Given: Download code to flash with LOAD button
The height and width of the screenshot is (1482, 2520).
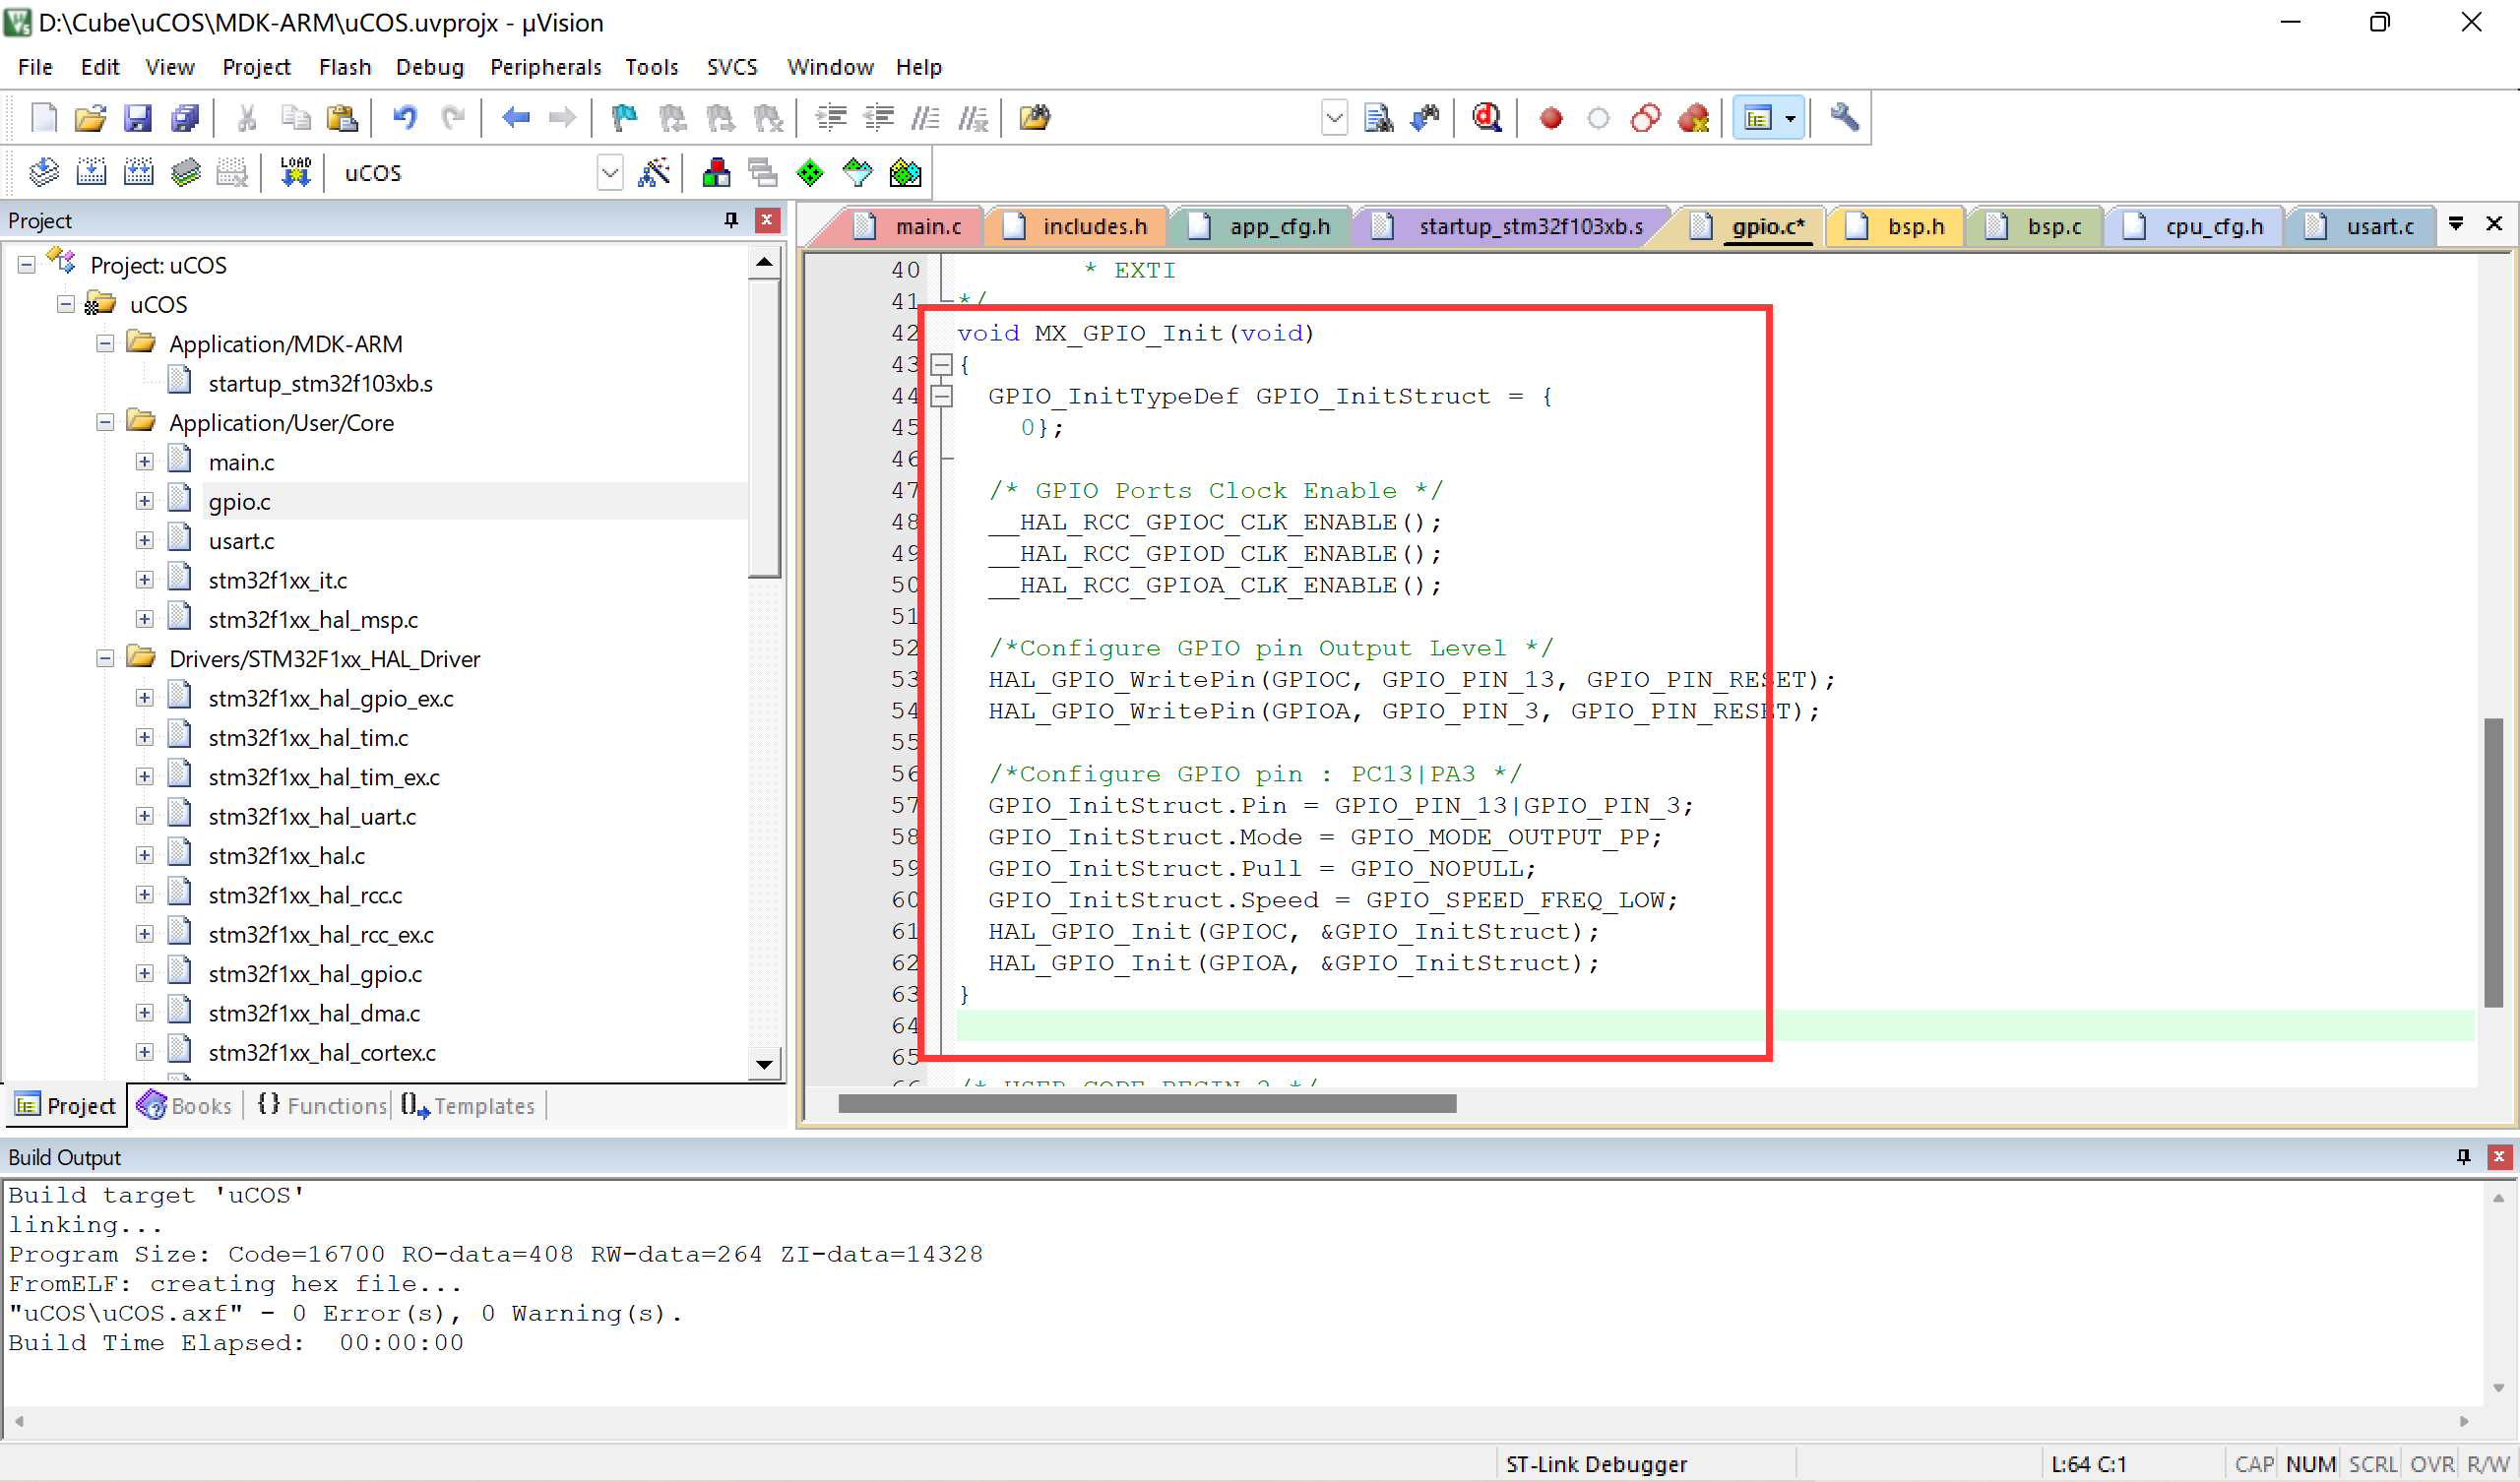Looking at the screenshot, I should point(295,172).
